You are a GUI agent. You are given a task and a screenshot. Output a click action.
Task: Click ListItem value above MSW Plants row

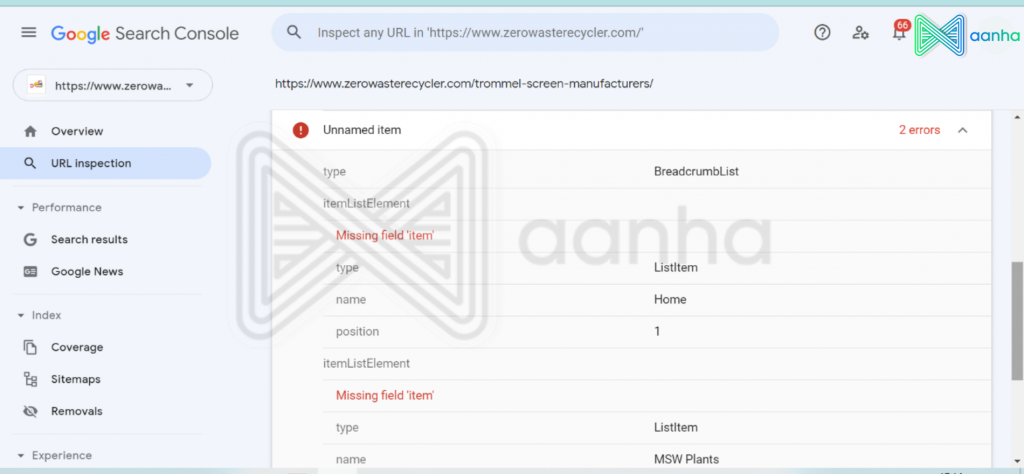click(x=676, y=428)
